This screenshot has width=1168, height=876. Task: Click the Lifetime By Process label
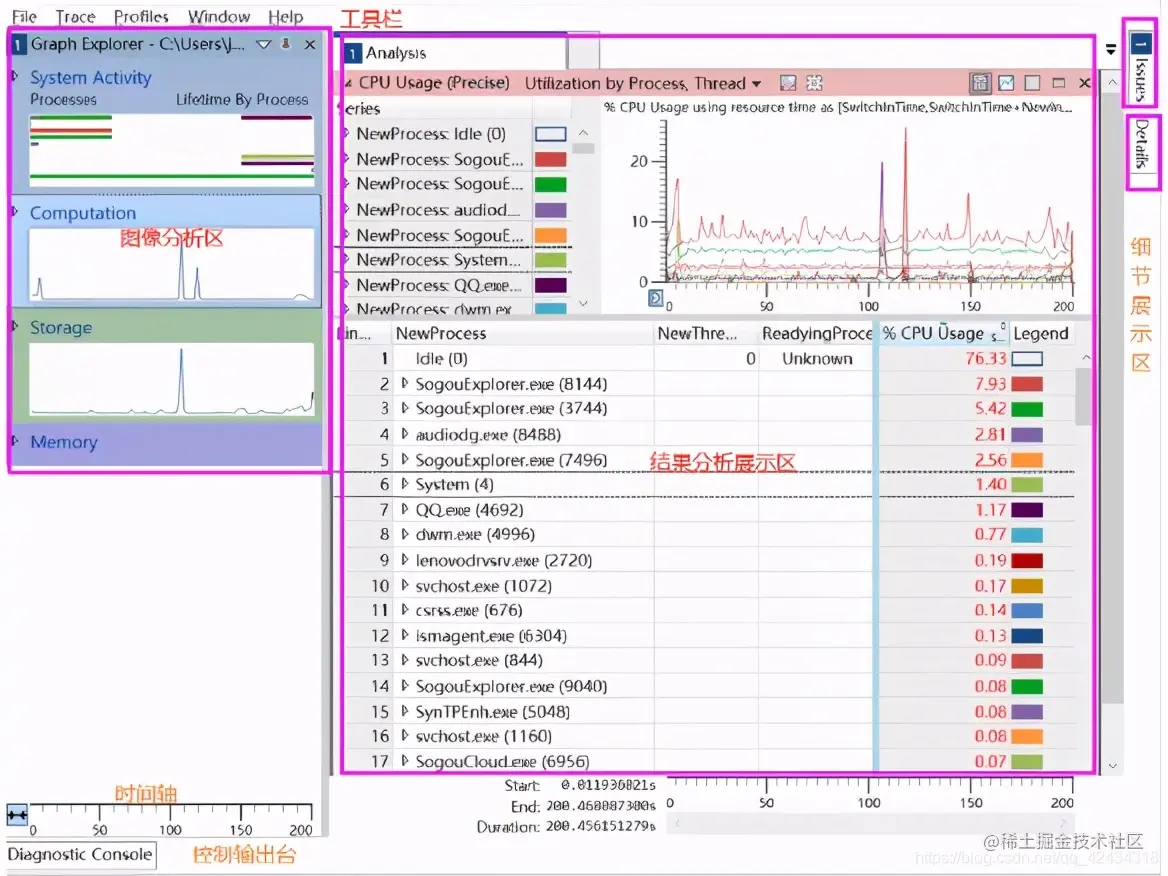click(242, 99)
